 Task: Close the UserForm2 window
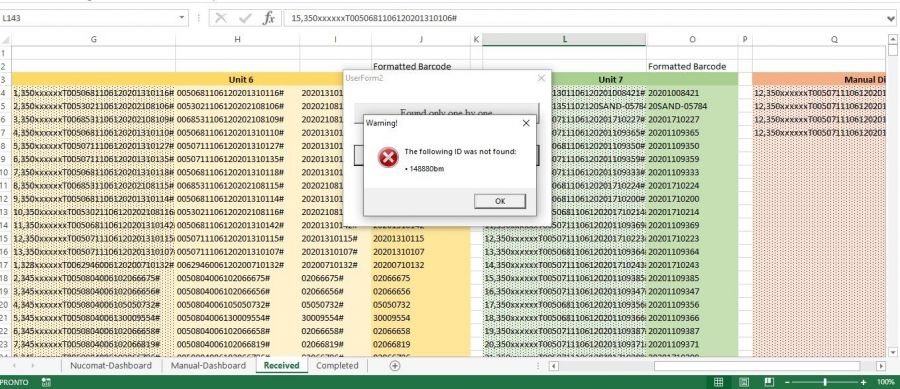click(541, 78)
